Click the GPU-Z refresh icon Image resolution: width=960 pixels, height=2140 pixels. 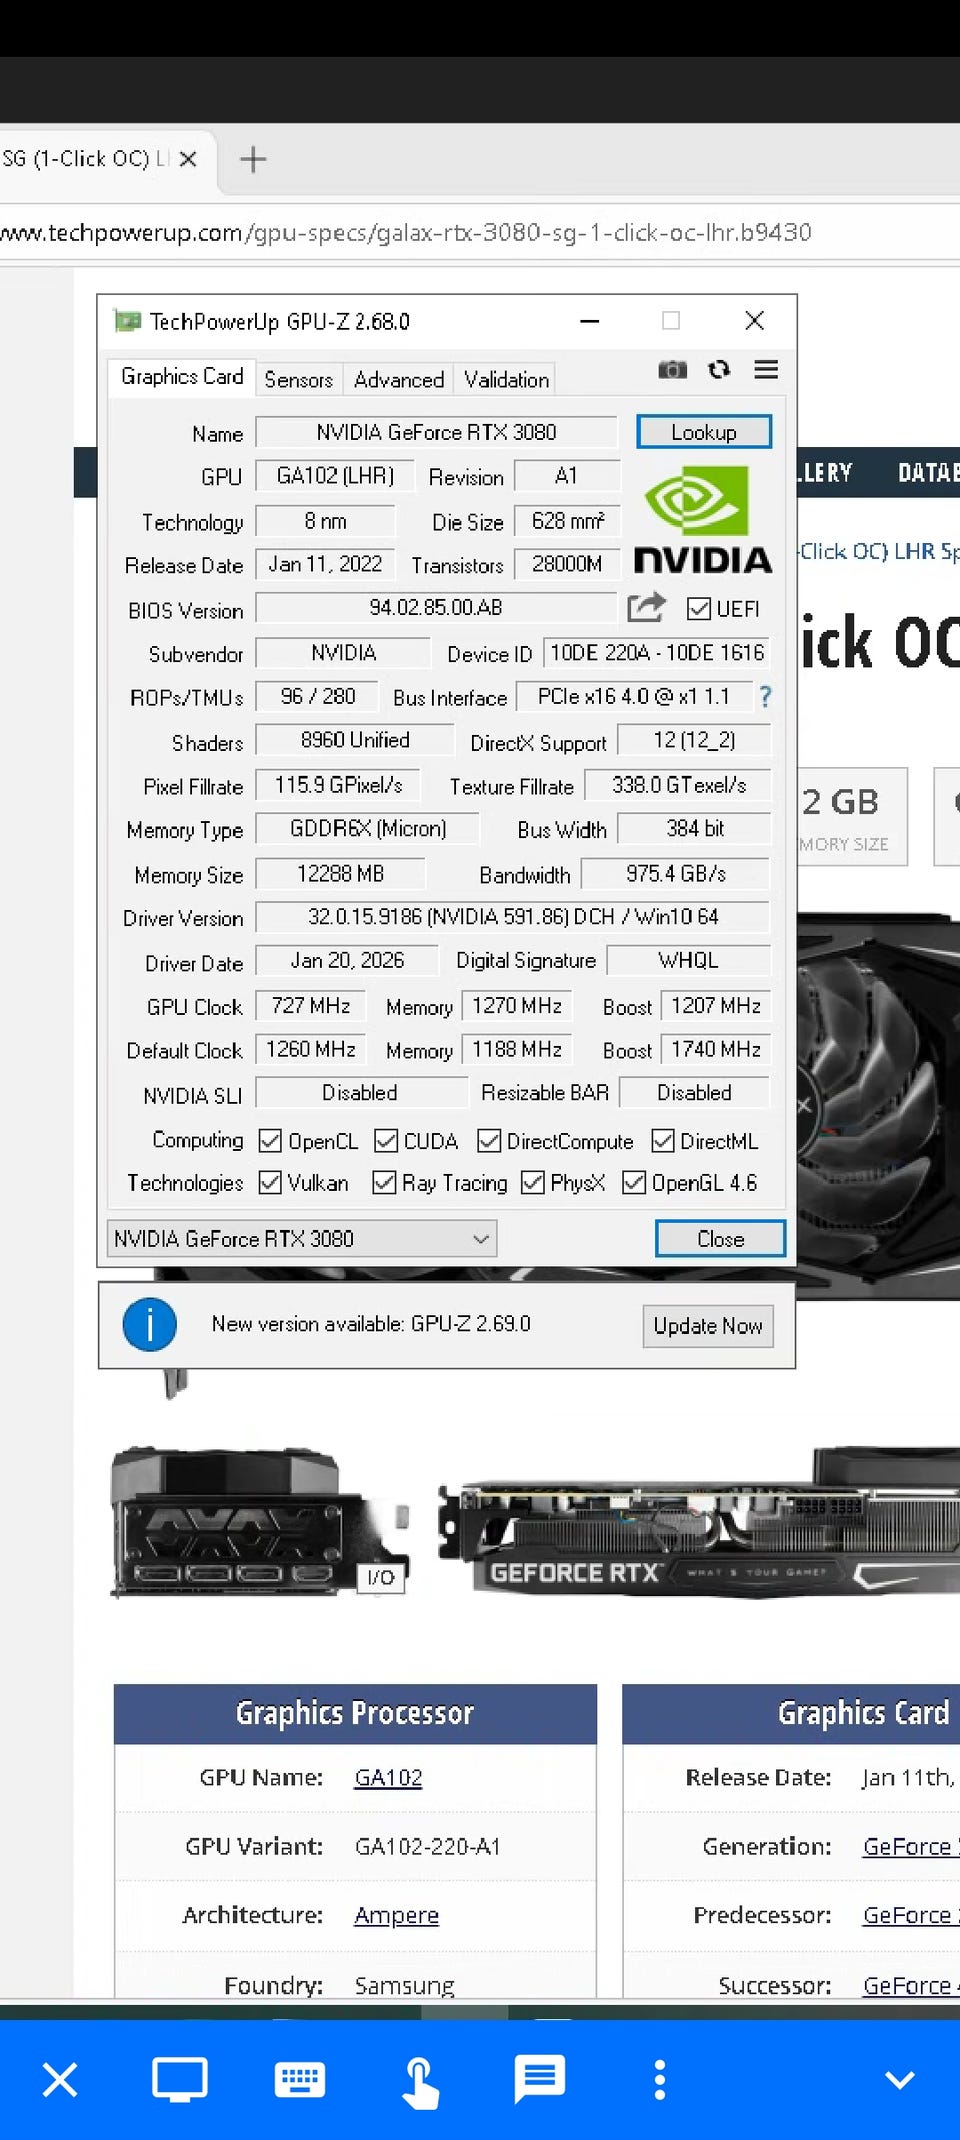719,370
